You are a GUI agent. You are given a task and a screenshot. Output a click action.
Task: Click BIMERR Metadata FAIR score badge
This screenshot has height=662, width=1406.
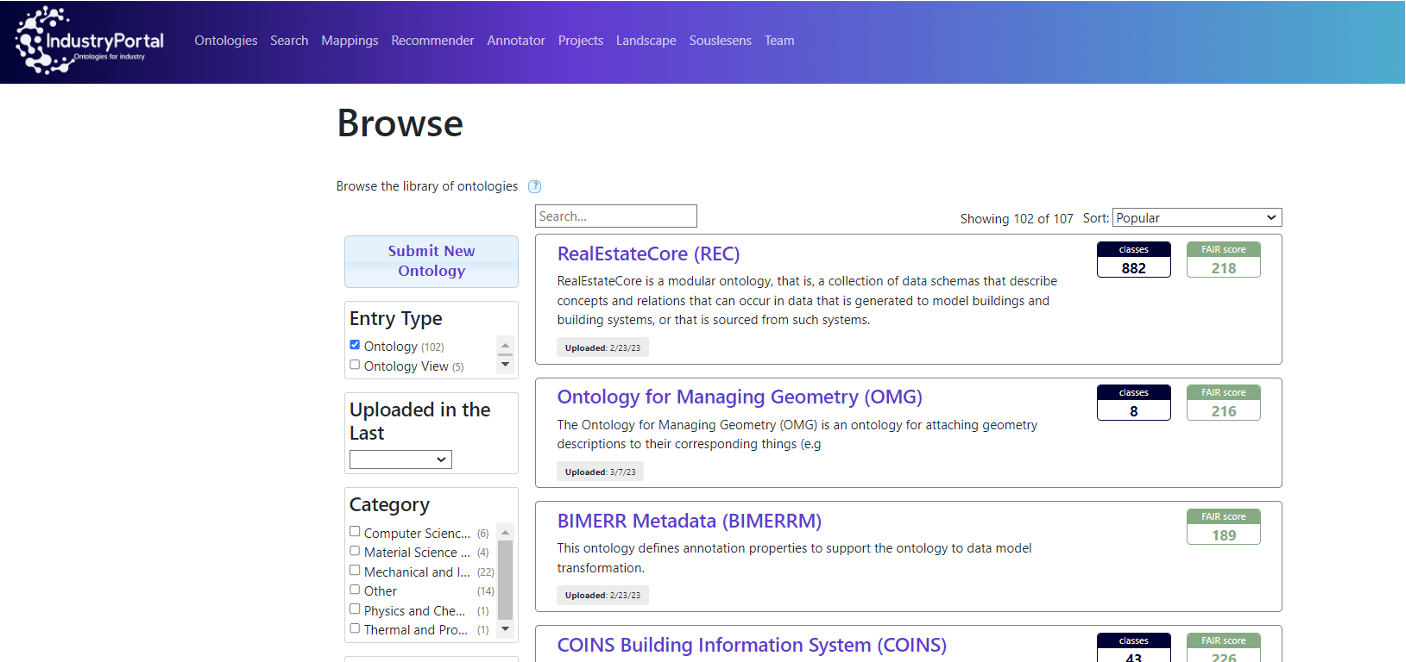coord(1223,527)
